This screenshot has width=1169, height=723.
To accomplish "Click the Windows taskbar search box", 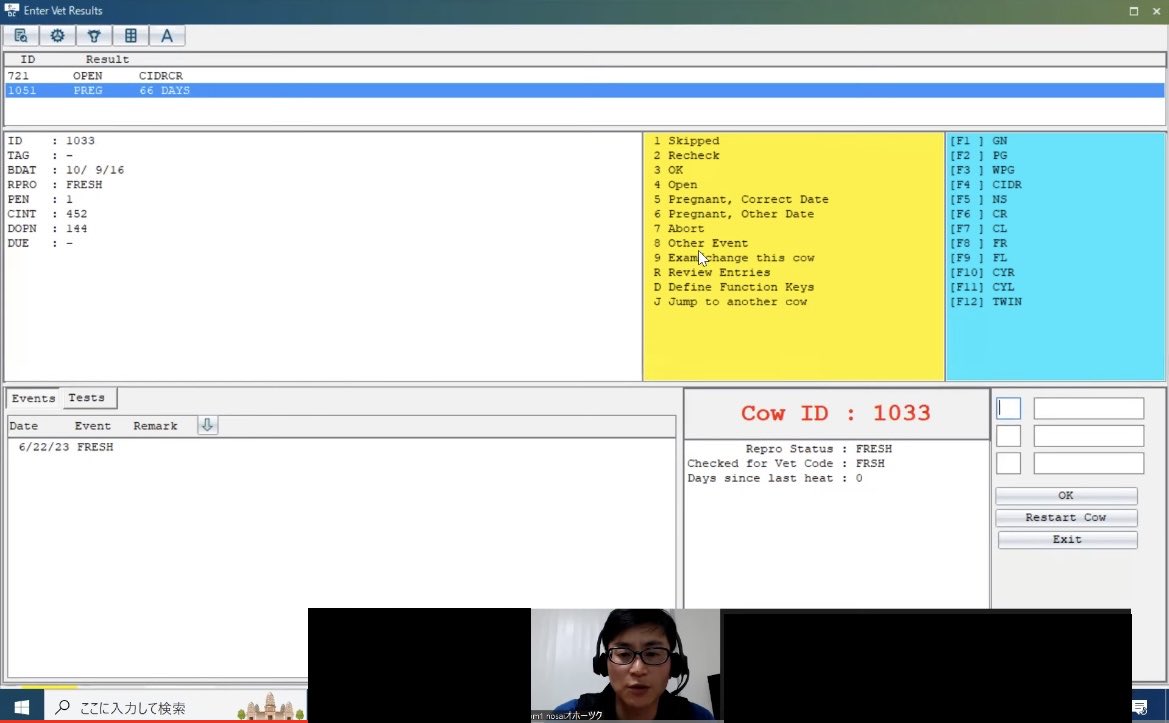I will pyautogui.click(x=175, y=707).
